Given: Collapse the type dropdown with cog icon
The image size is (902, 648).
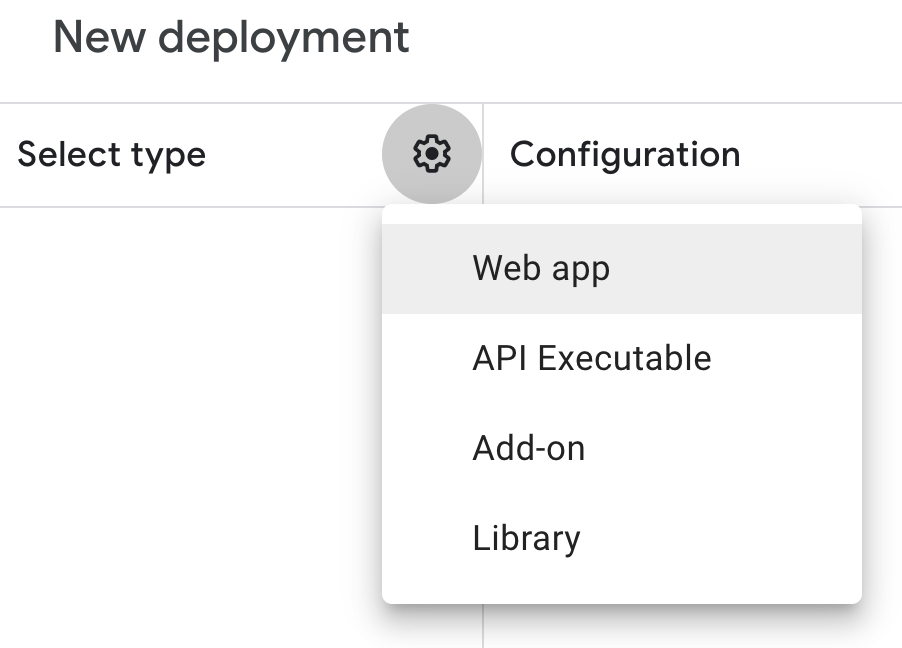Looking at the screenshot, I should click(x=431, y=154).
